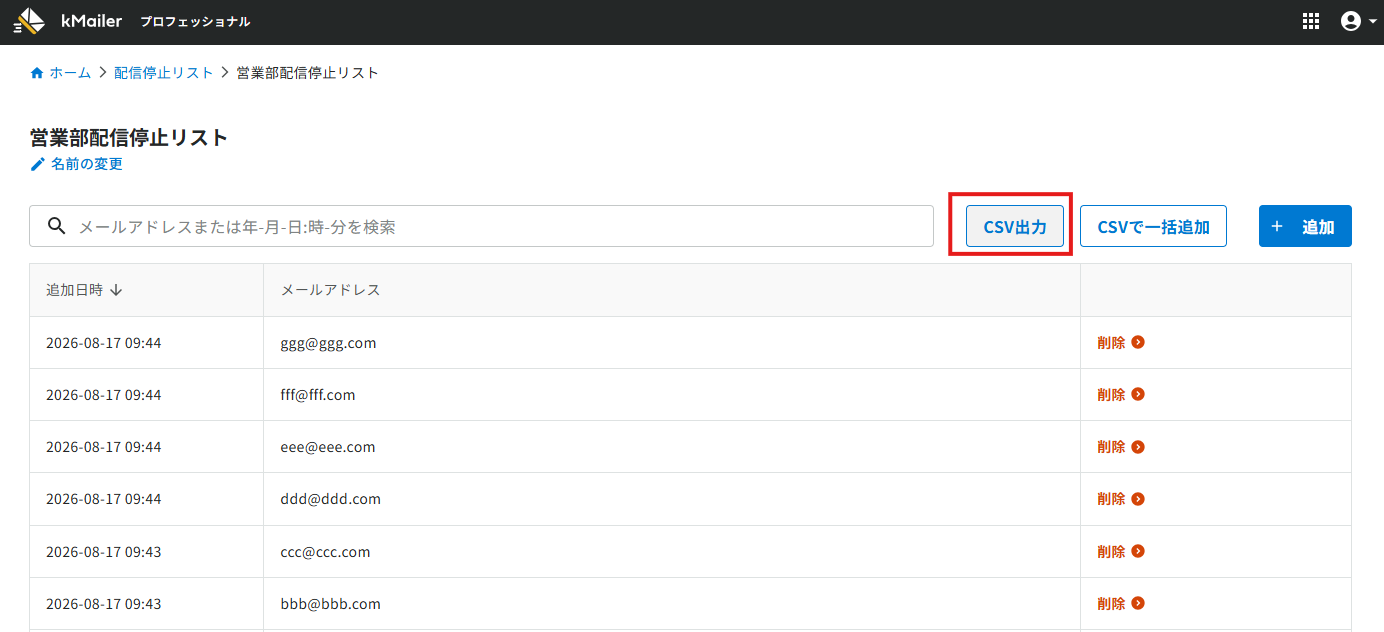
Task: Open the apps grid menu icon
Action: (x=1311, y=21)
